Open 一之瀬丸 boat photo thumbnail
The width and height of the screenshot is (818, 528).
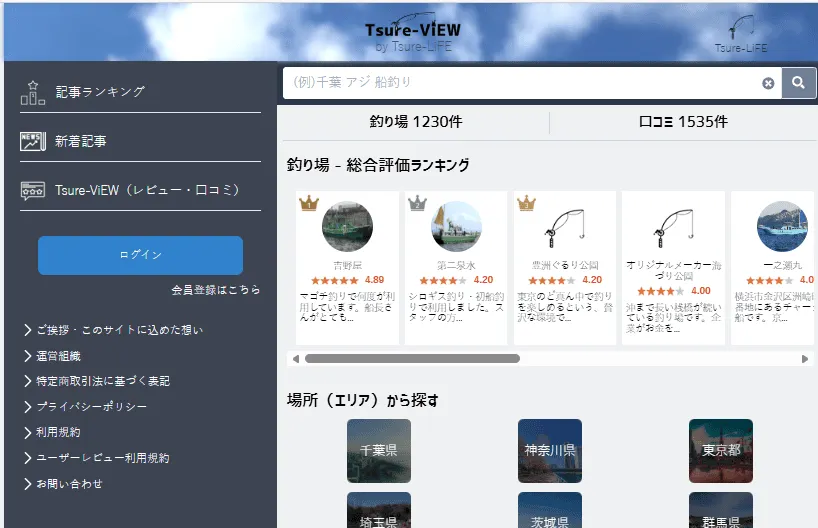(782, 226)
